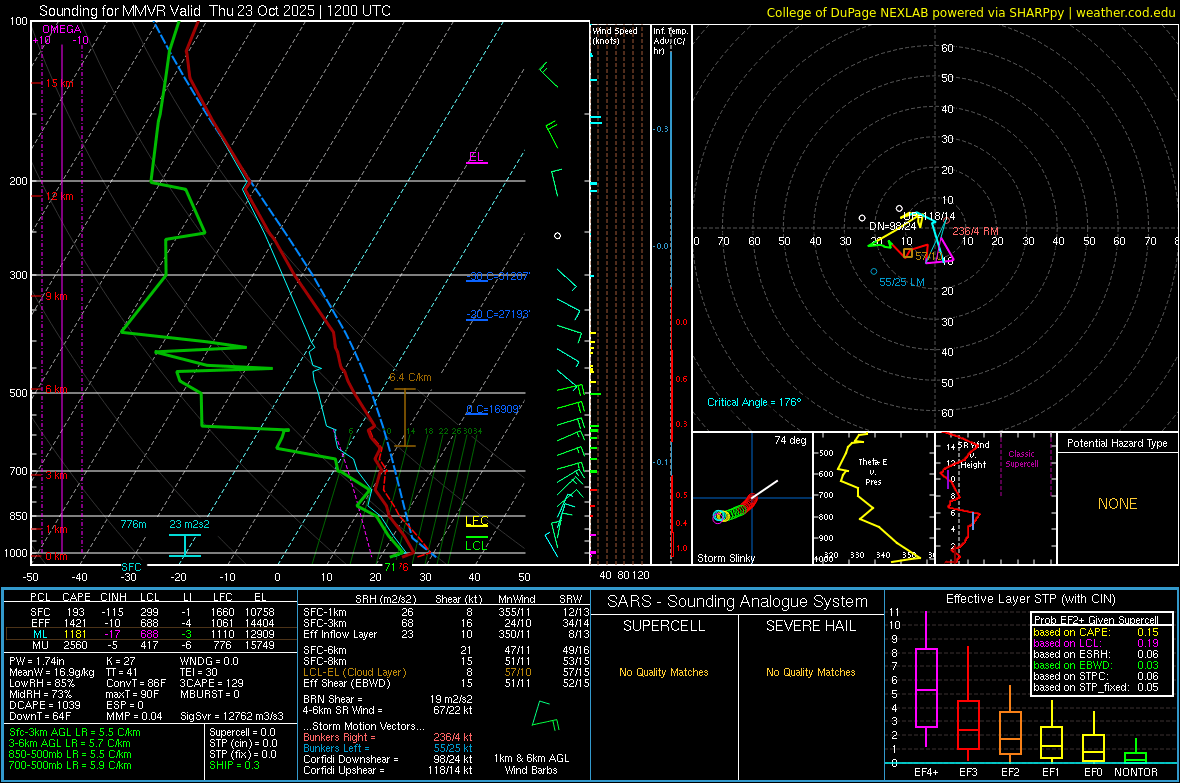The height and width of the screenshot is (783, 1180).
Task: Click the 'Wind Speed (knots)' panel heading
Action: pyautogui.click(x=615, y=35)
